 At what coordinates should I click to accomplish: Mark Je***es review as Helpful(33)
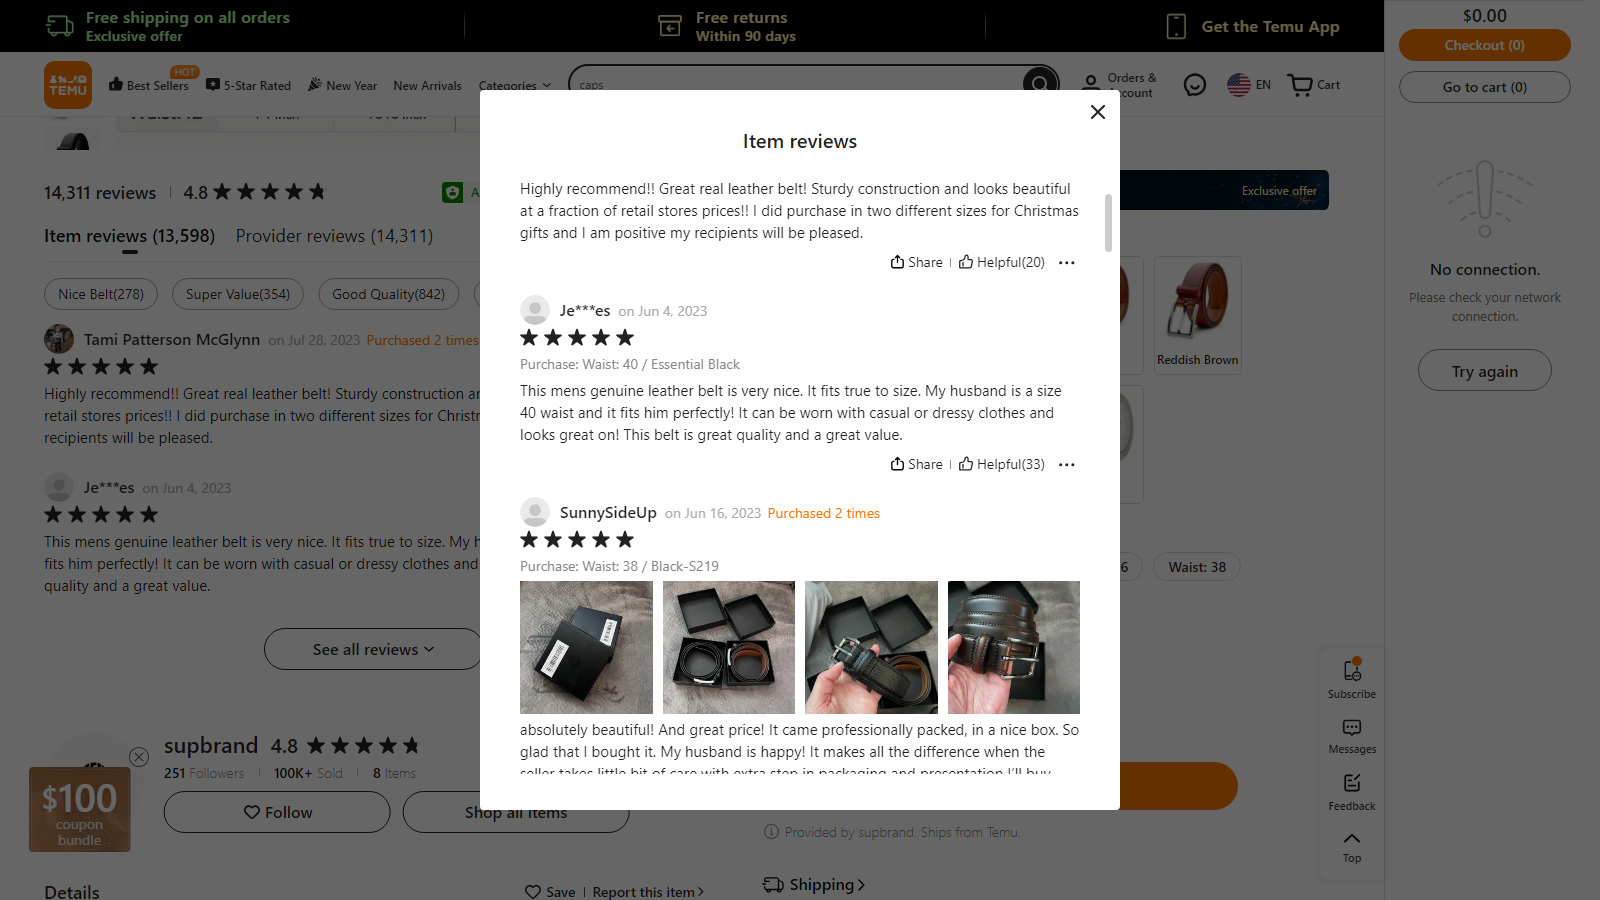click(x=1002, y=464)
